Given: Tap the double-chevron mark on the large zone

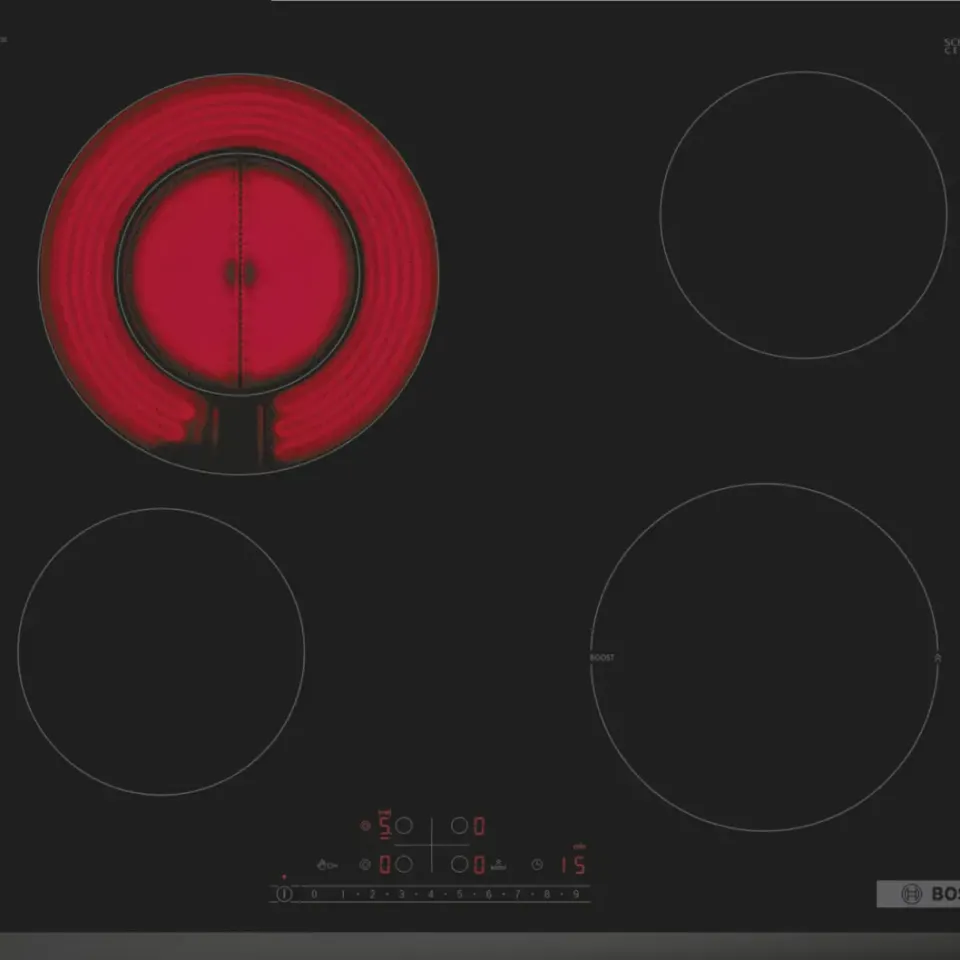Looking at the screenshot, I should point(937,658).
